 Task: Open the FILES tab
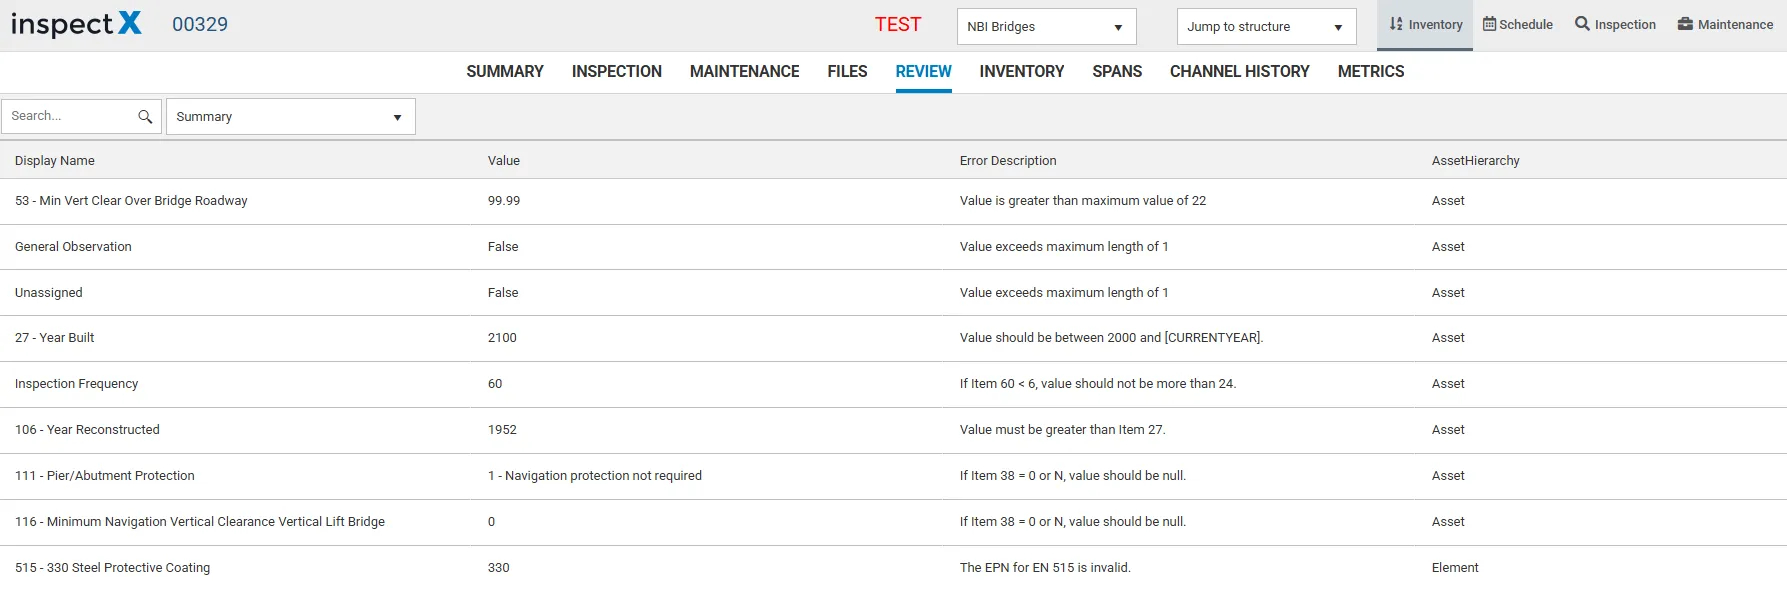click(847, 72)
